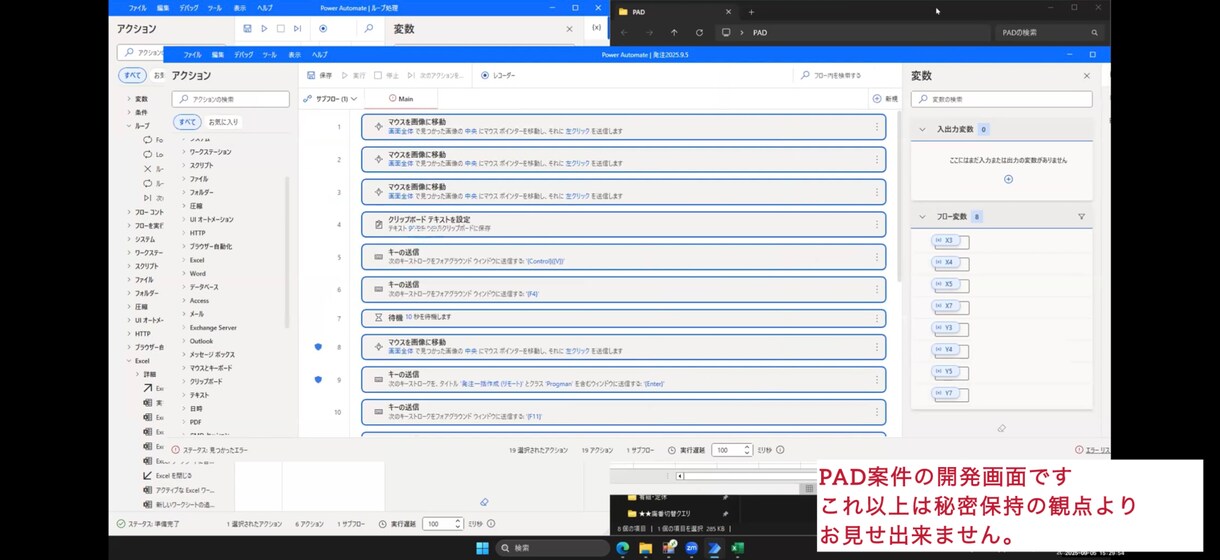Select step 6 キーの送信 F4 action
The image size is (1220, 560).
624,289
